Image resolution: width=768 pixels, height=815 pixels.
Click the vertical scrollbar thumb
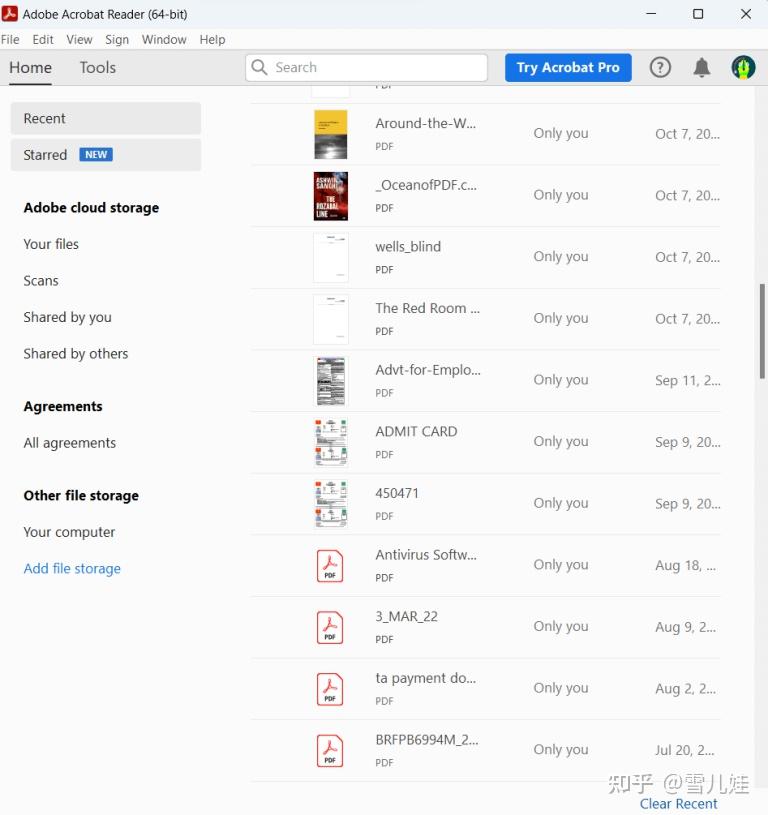pyautogui.click(x=762, y=331)
